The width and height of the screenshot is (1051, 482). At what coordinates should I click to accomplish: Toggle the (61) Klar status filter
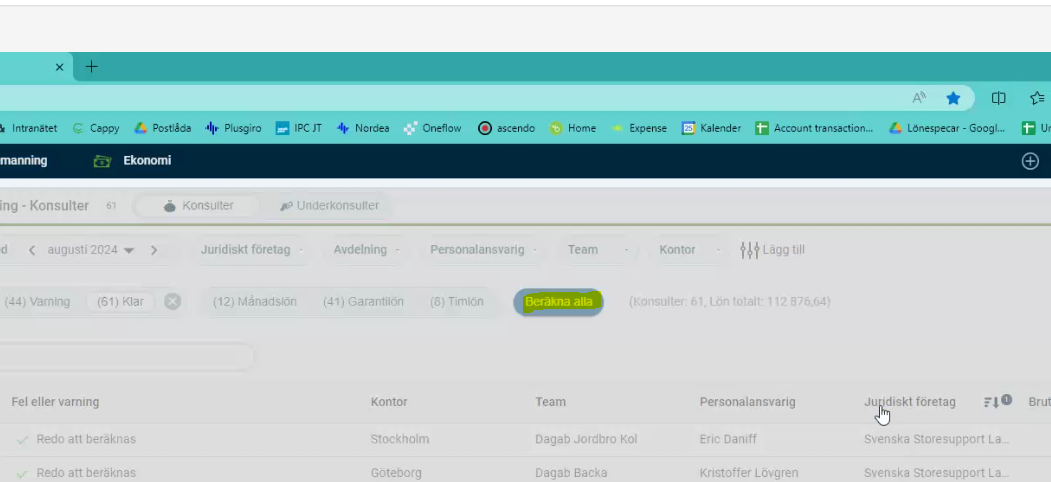(121, 301)
